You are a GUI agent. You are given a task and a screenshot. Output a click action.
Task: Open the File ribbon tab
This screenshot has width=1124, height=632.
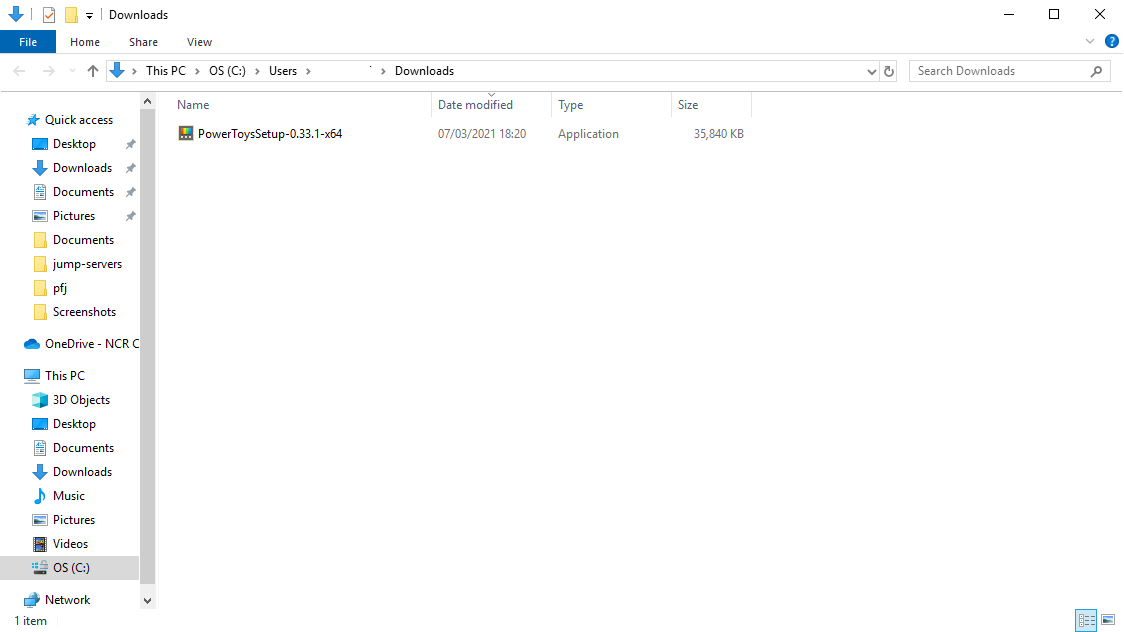[x=28, y=42]
